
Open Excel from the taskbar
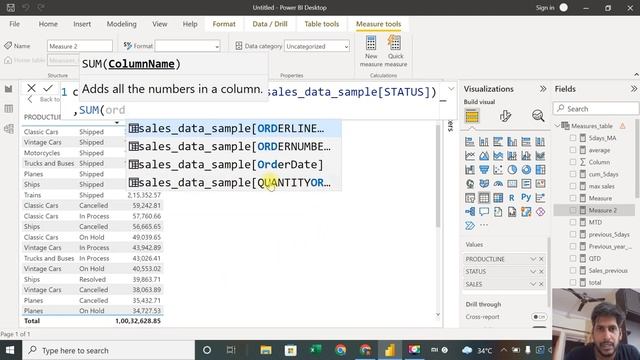coord(316,350)
